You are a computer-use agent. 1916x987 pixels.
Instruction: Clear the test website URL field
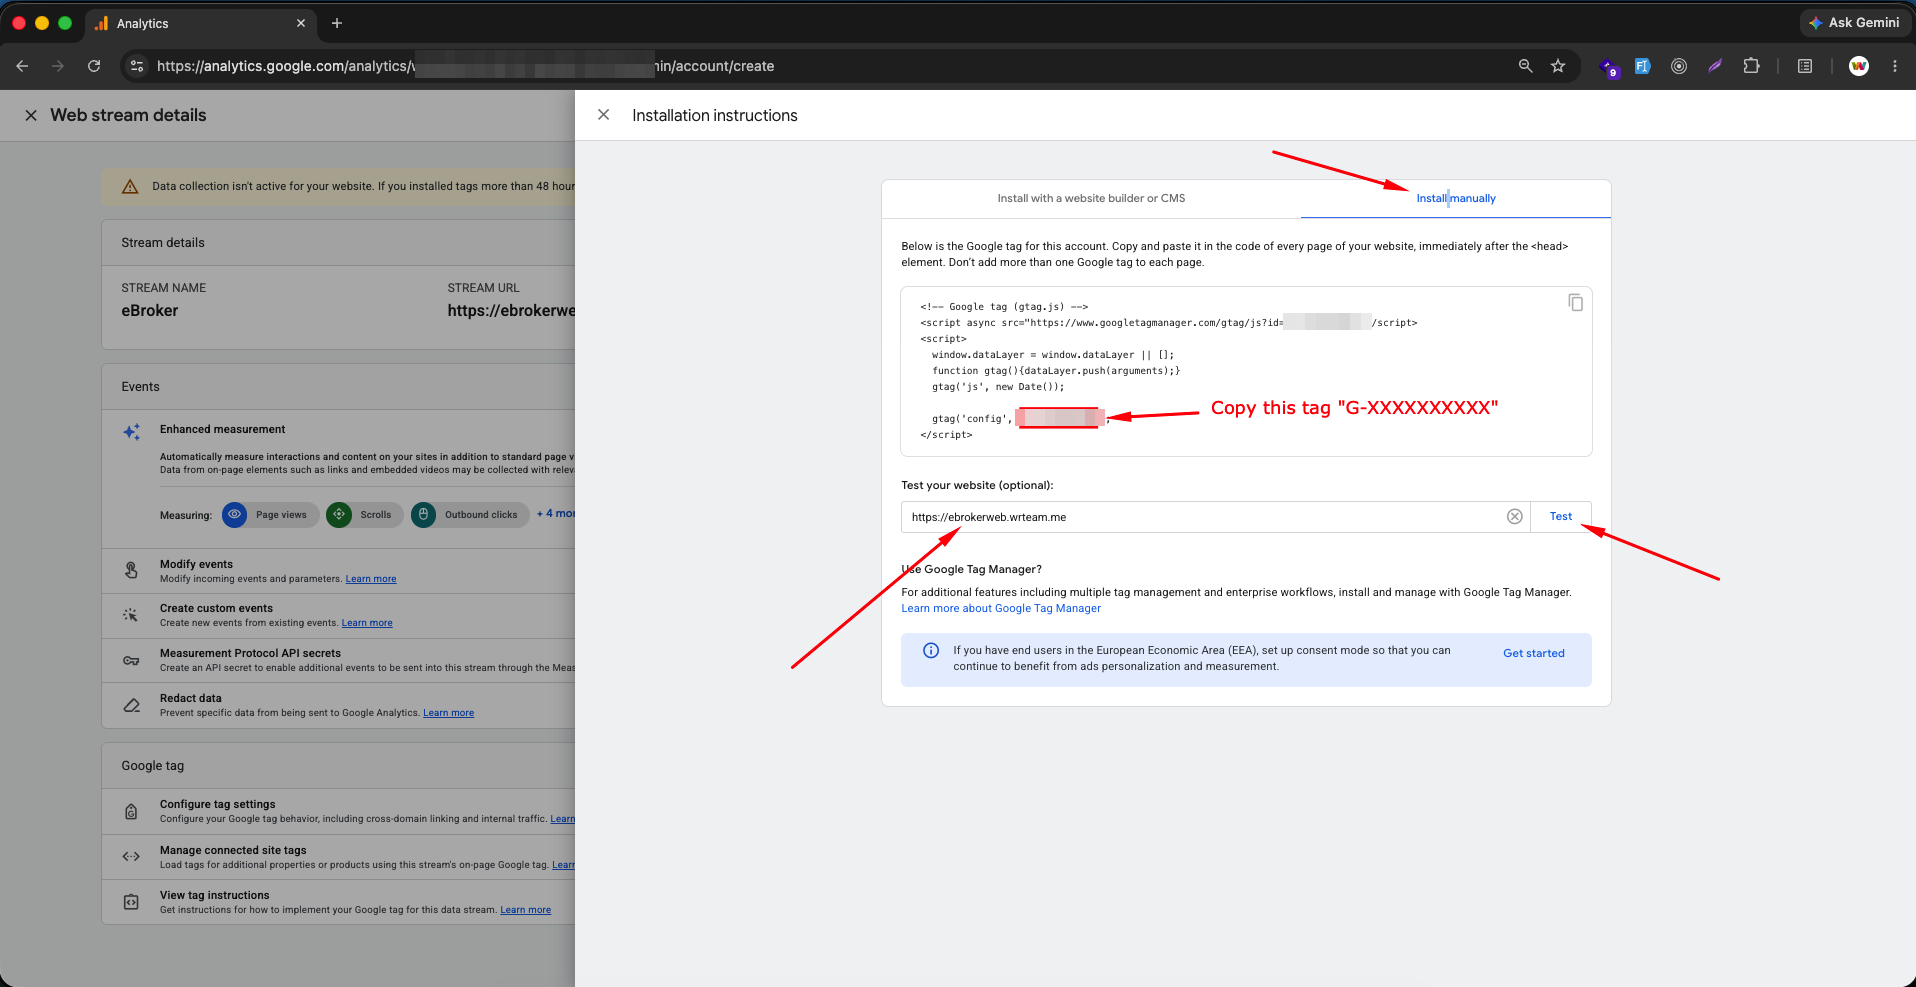[1515, 517]
